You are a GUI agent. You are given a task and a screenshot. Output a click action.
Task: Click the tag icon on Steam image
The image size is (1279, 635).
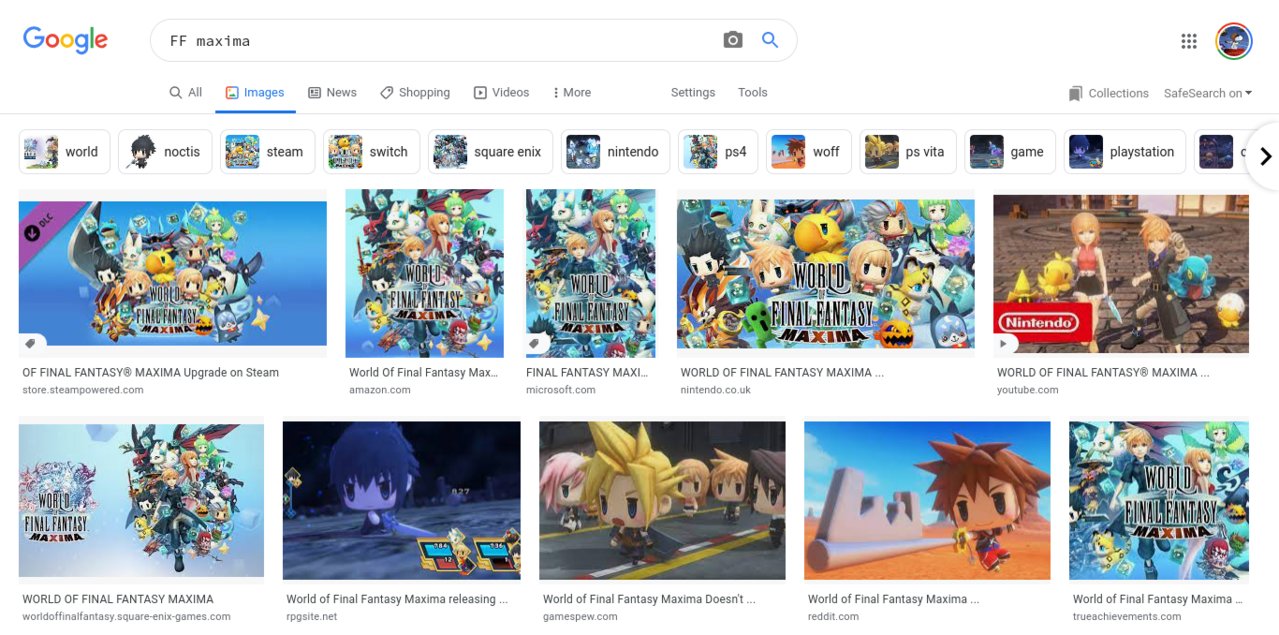click(x=31, y=344)
